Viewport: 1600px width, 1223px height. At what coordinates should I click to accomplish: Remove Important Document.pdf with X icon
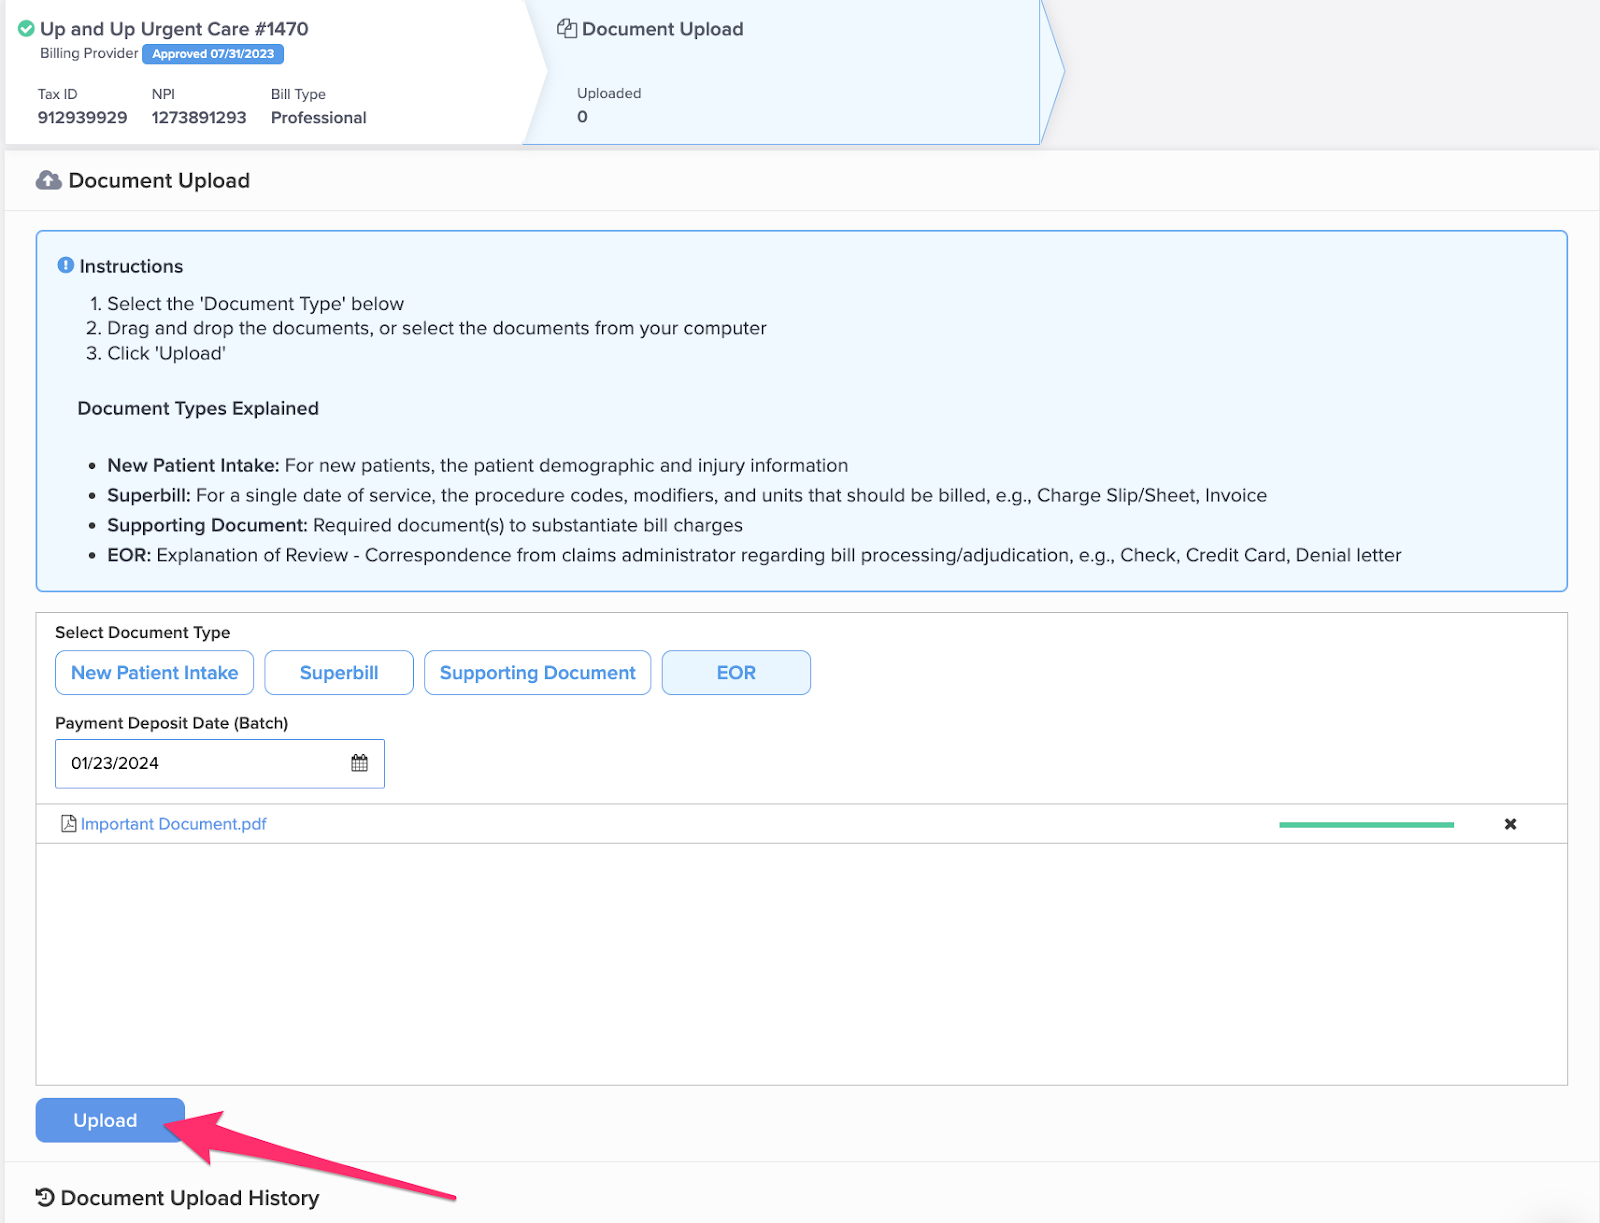[1510, 824]
